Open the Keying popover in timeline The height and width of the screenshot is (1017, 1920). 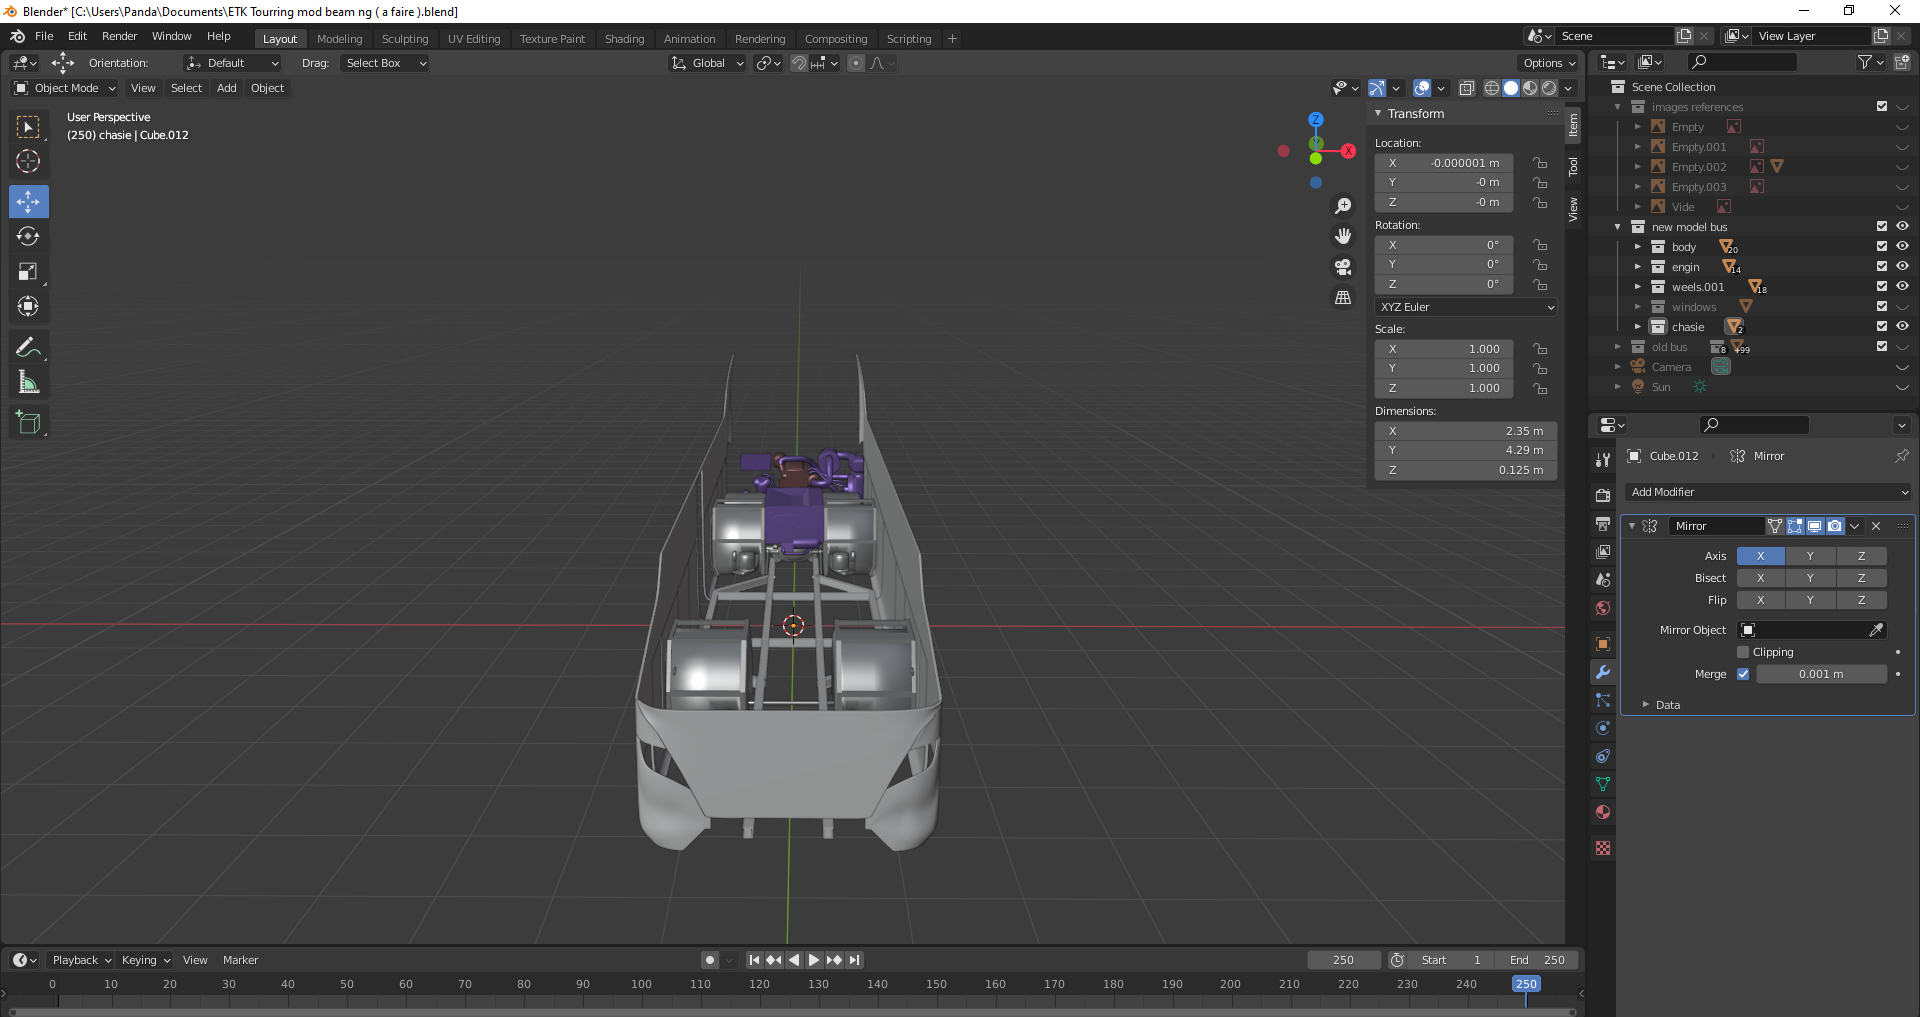click(146, 960)
